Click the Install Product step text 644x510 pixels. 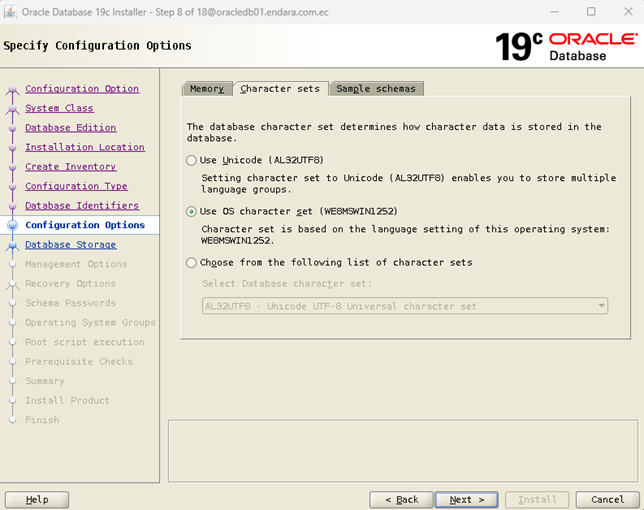(x=67, y=400)
